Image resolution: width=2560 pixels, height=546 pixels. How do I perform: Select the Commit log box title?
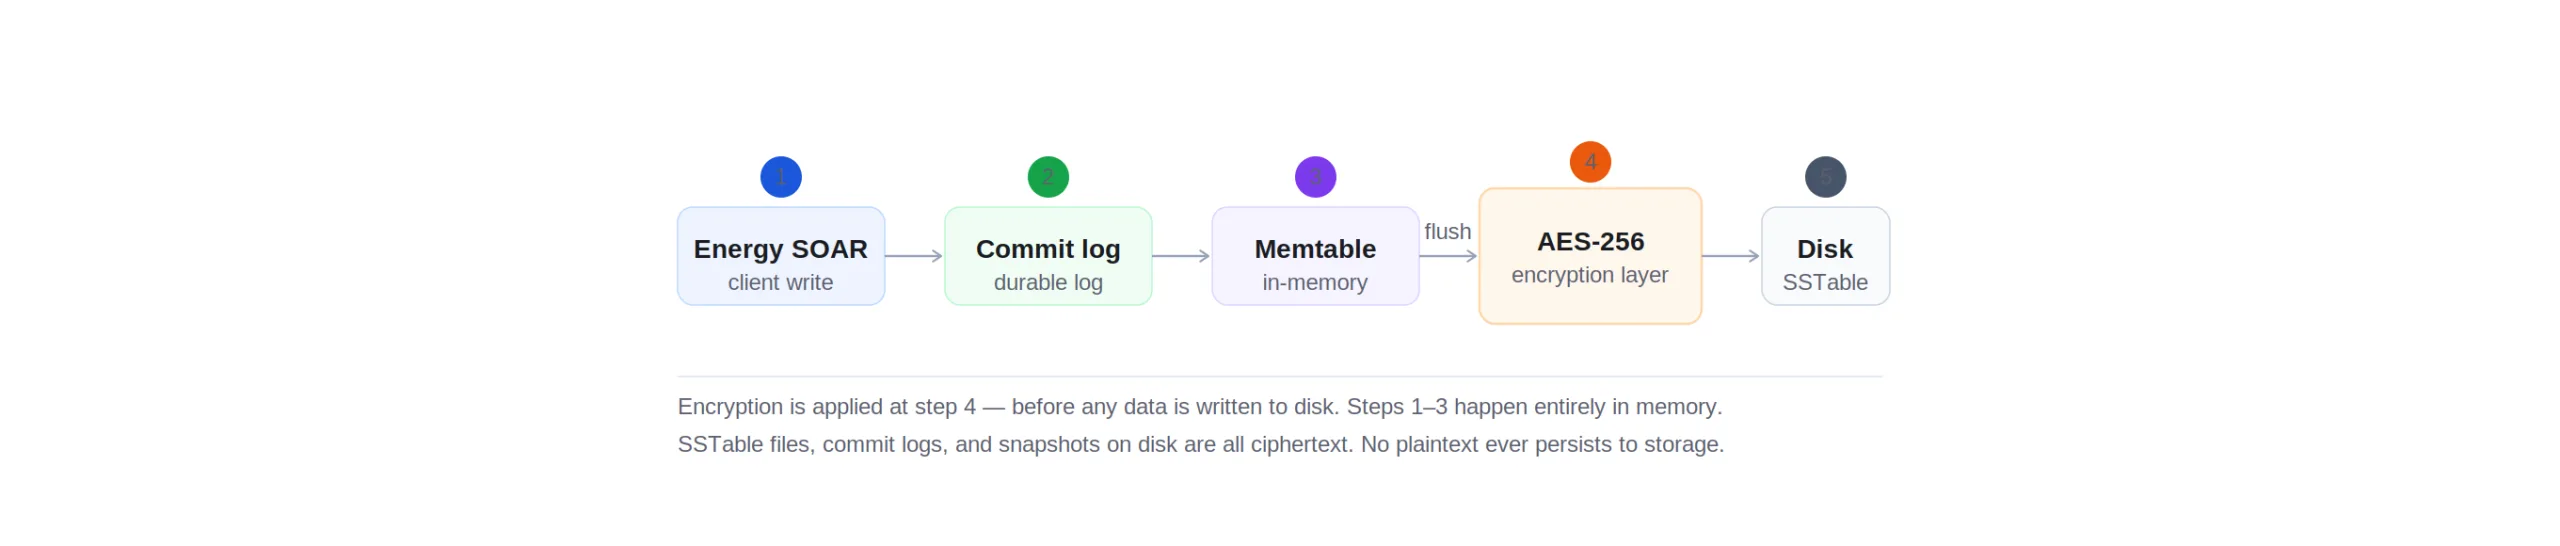[1048, 249]
